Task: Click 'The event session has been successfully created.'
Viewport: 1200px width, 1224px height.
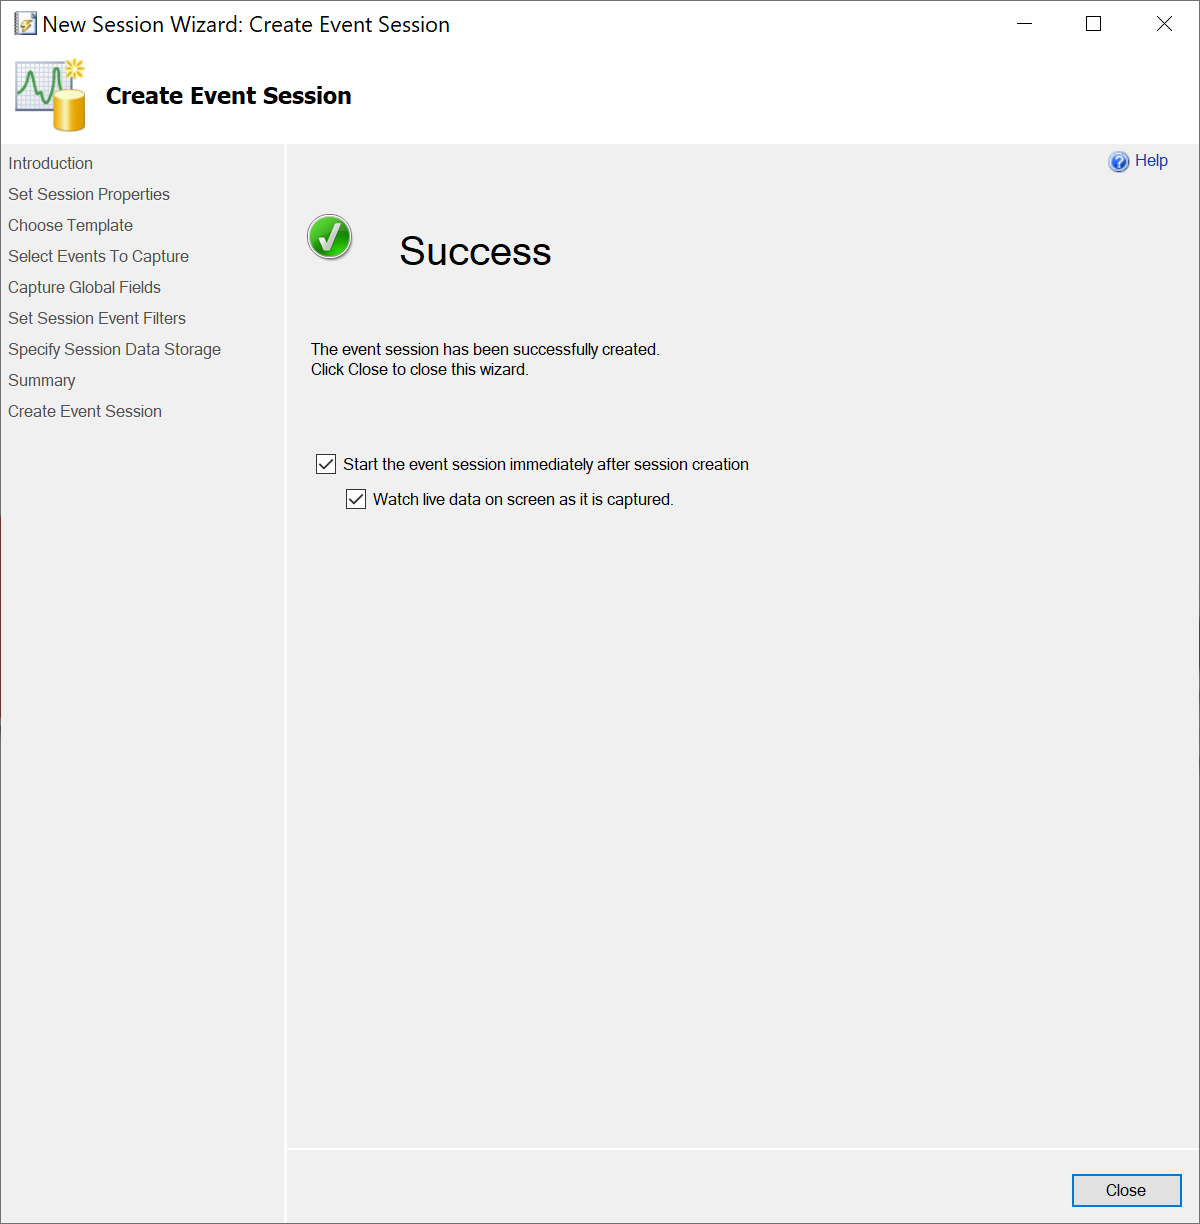Action: click(485, 349)
